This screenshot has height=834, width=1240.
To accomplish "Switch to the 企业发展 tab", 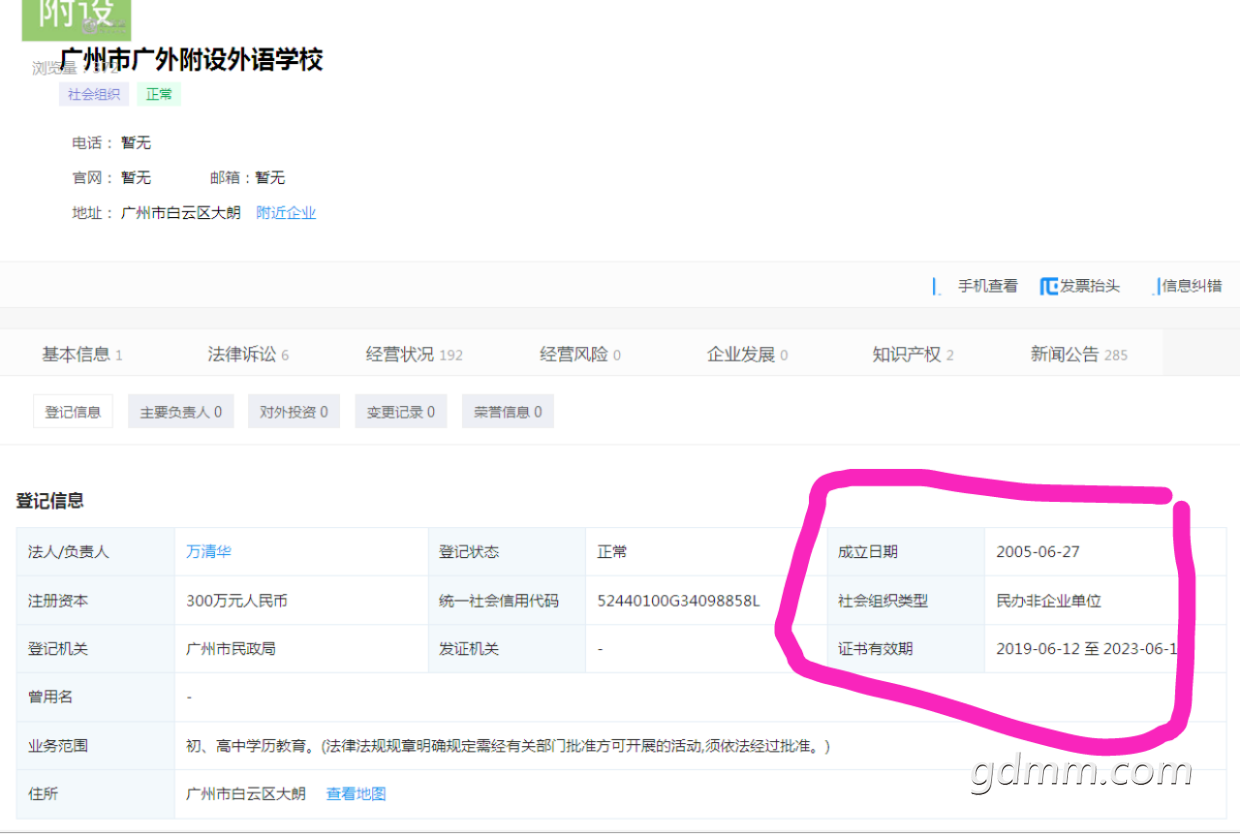I will 747,354.
